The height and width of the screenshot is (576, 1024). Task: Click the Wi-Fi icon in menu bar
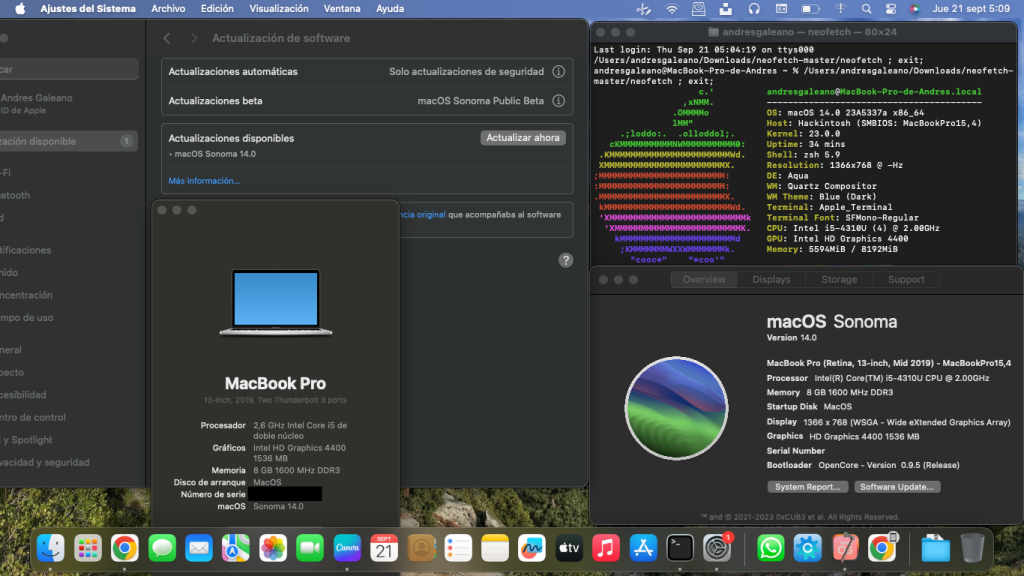point(671,8)
